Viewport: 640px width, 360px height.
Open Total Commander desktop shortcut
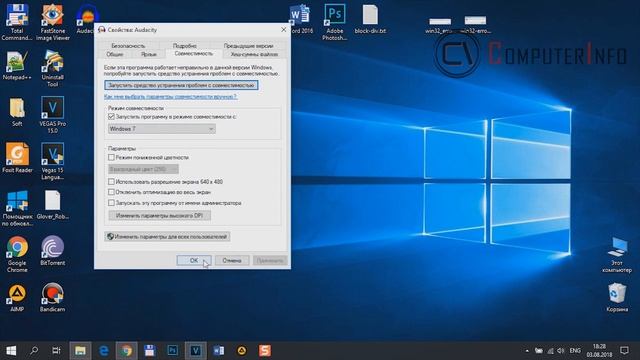coord(17,22)
